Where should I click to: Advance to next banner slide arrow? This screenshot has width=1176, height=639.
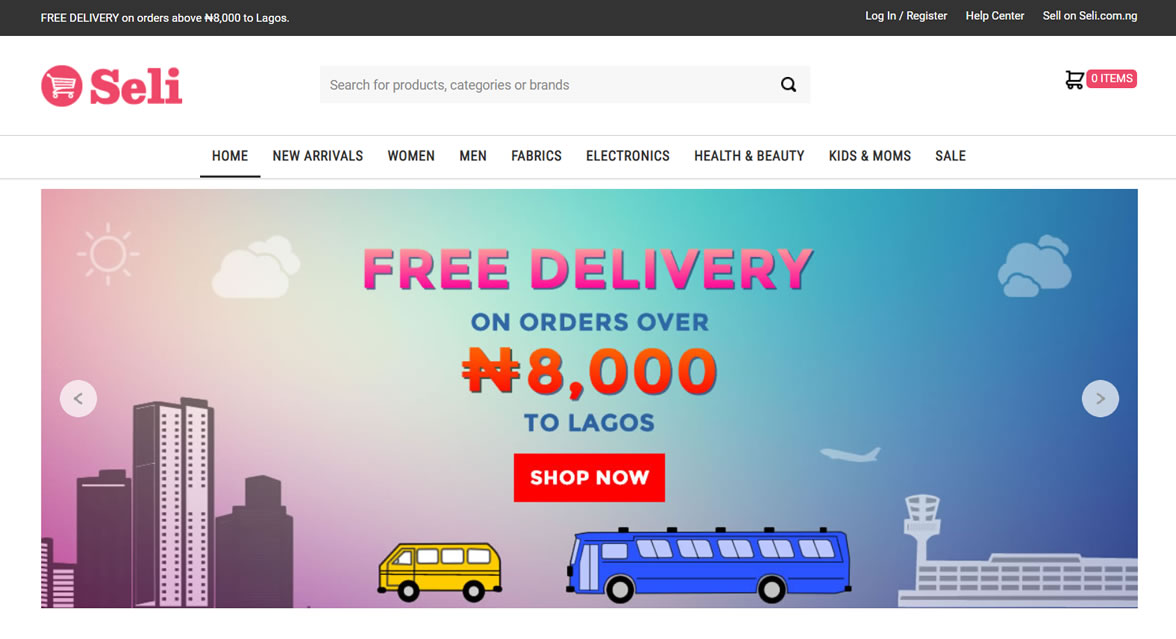pos(1100,398)
